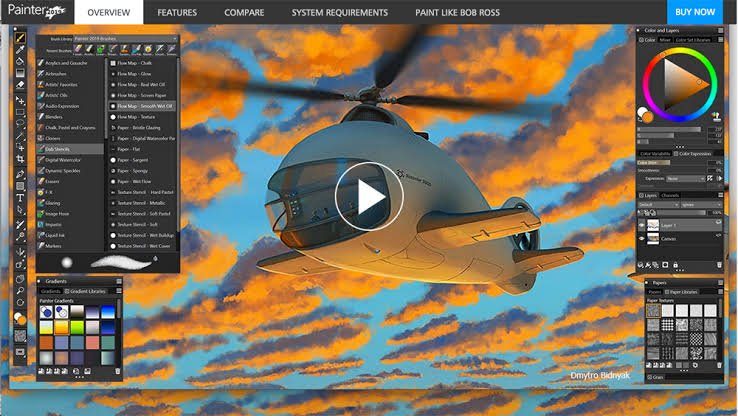Delete the selected paper texture with trash icon
738x416 pixels.
pyautogui.click(x=719, y=365)
